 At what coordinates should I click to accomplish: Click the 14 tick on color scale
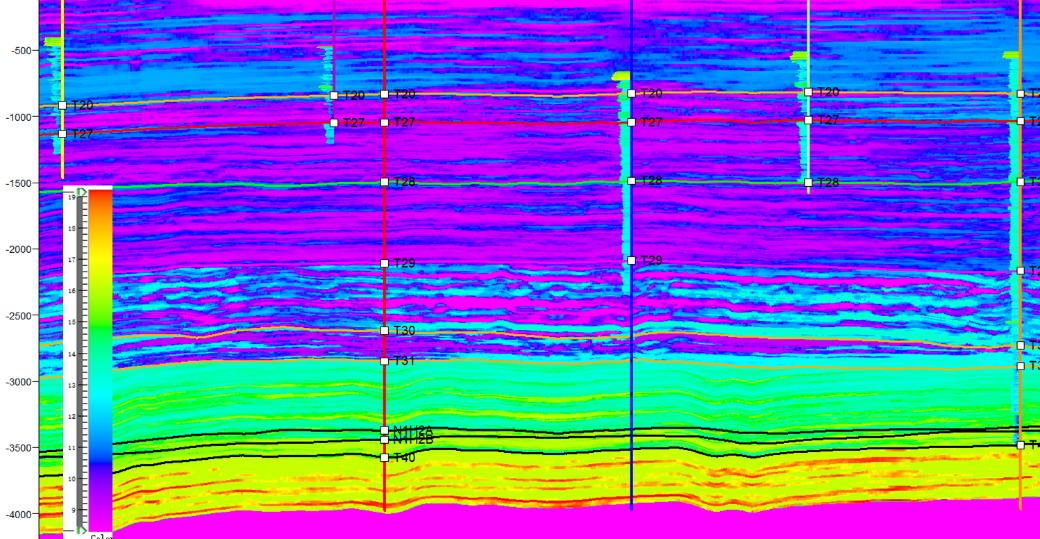(72, 354)
